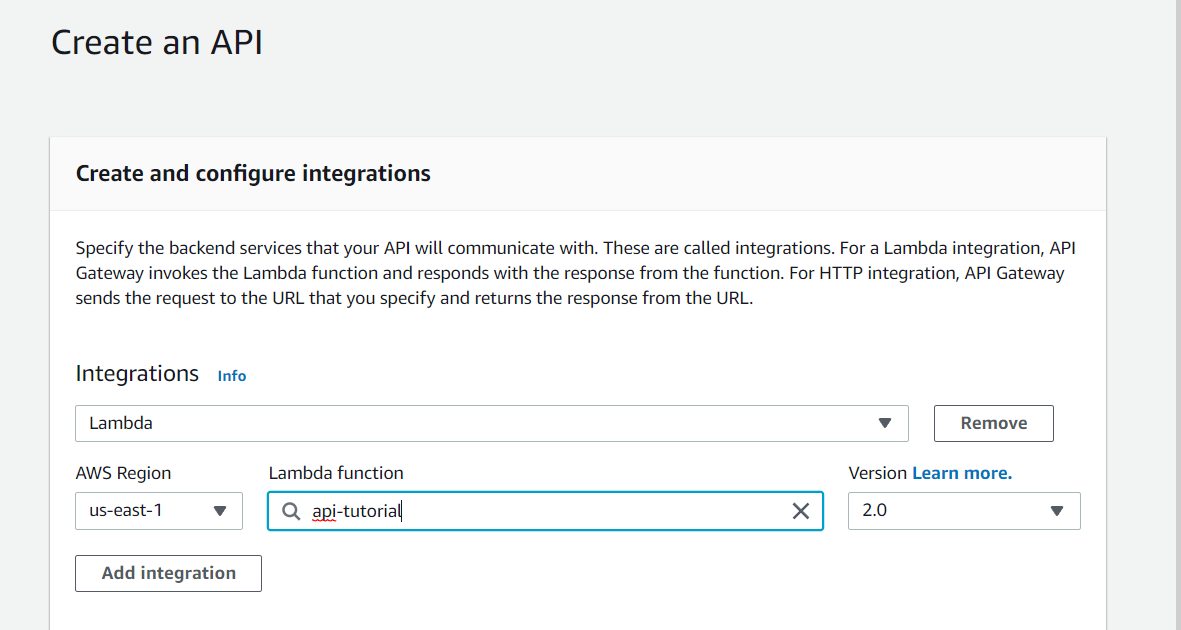Click the Create and configure integrations header

coord(253,173)
